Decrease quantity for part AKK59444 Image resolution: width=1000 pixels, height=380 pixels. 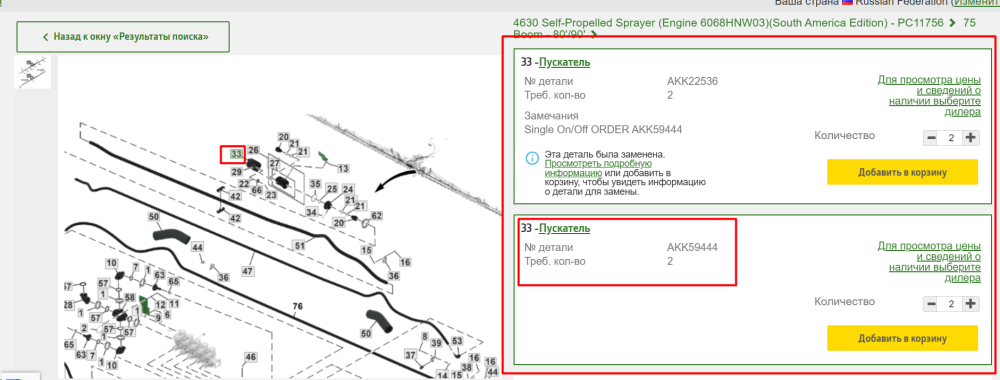coord(931,304)
